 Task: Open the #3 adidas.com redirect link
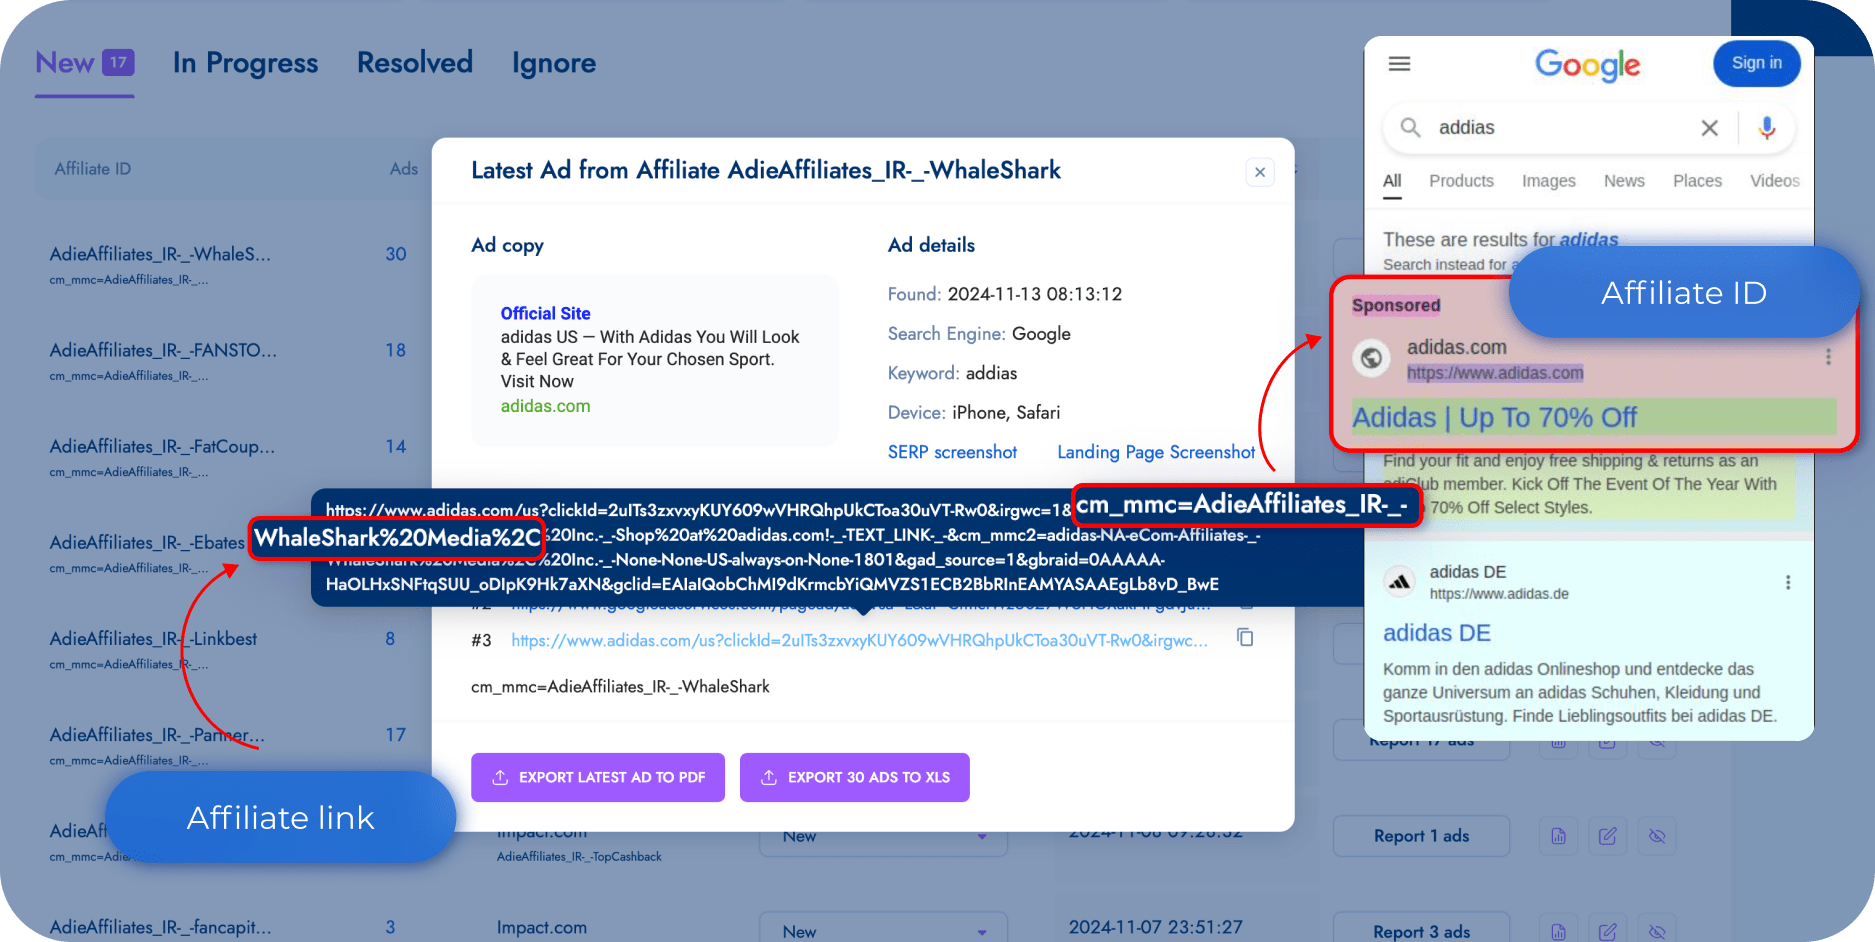click(x=859, y=640)
